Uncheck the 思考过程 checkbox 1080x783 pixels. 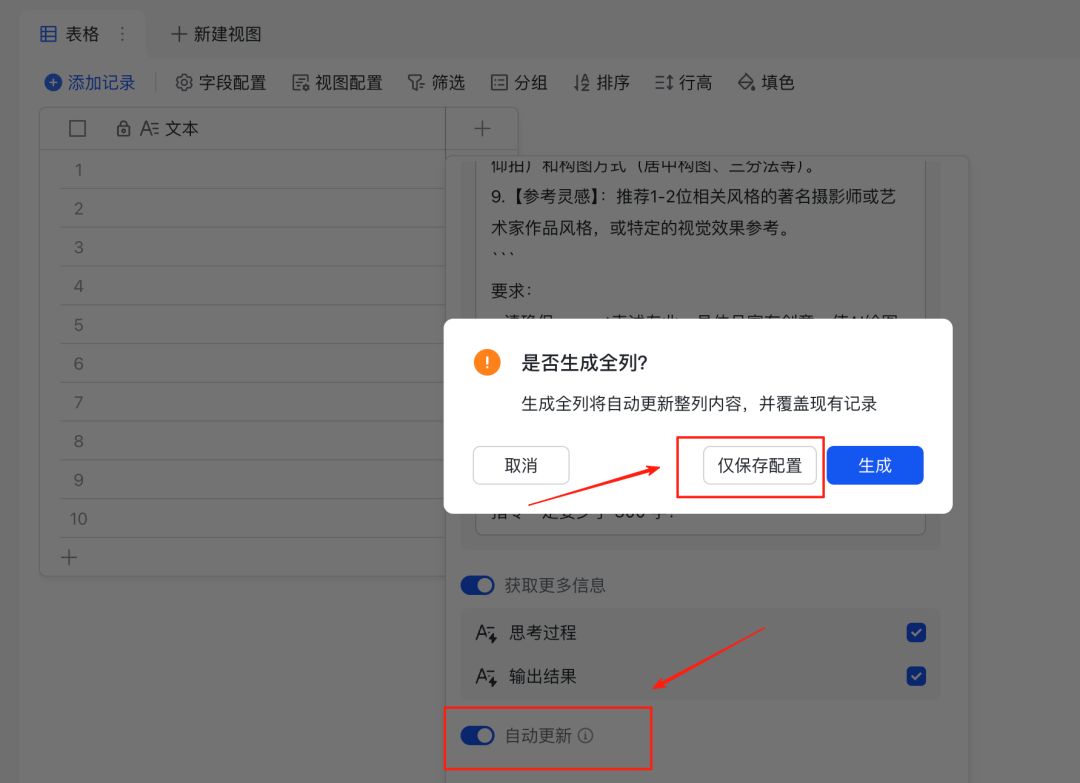tap(916, 632)
